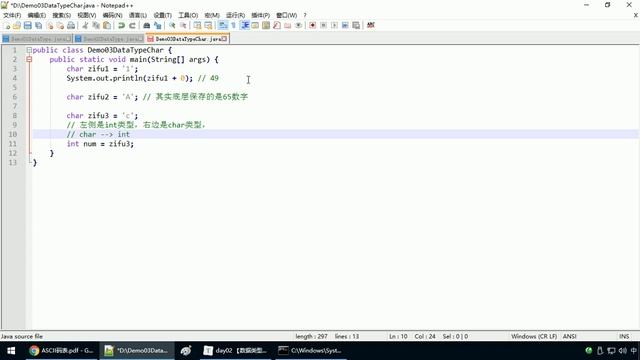
Task: Open the 搜索(S) menu
Action: click(x=62, y=15)
